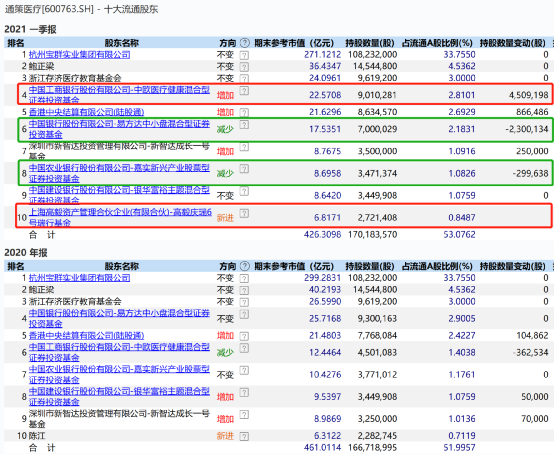Click question icon beside 杭州宝群 in 2021 table
The image size is (554, 454).
coord(244,55)
